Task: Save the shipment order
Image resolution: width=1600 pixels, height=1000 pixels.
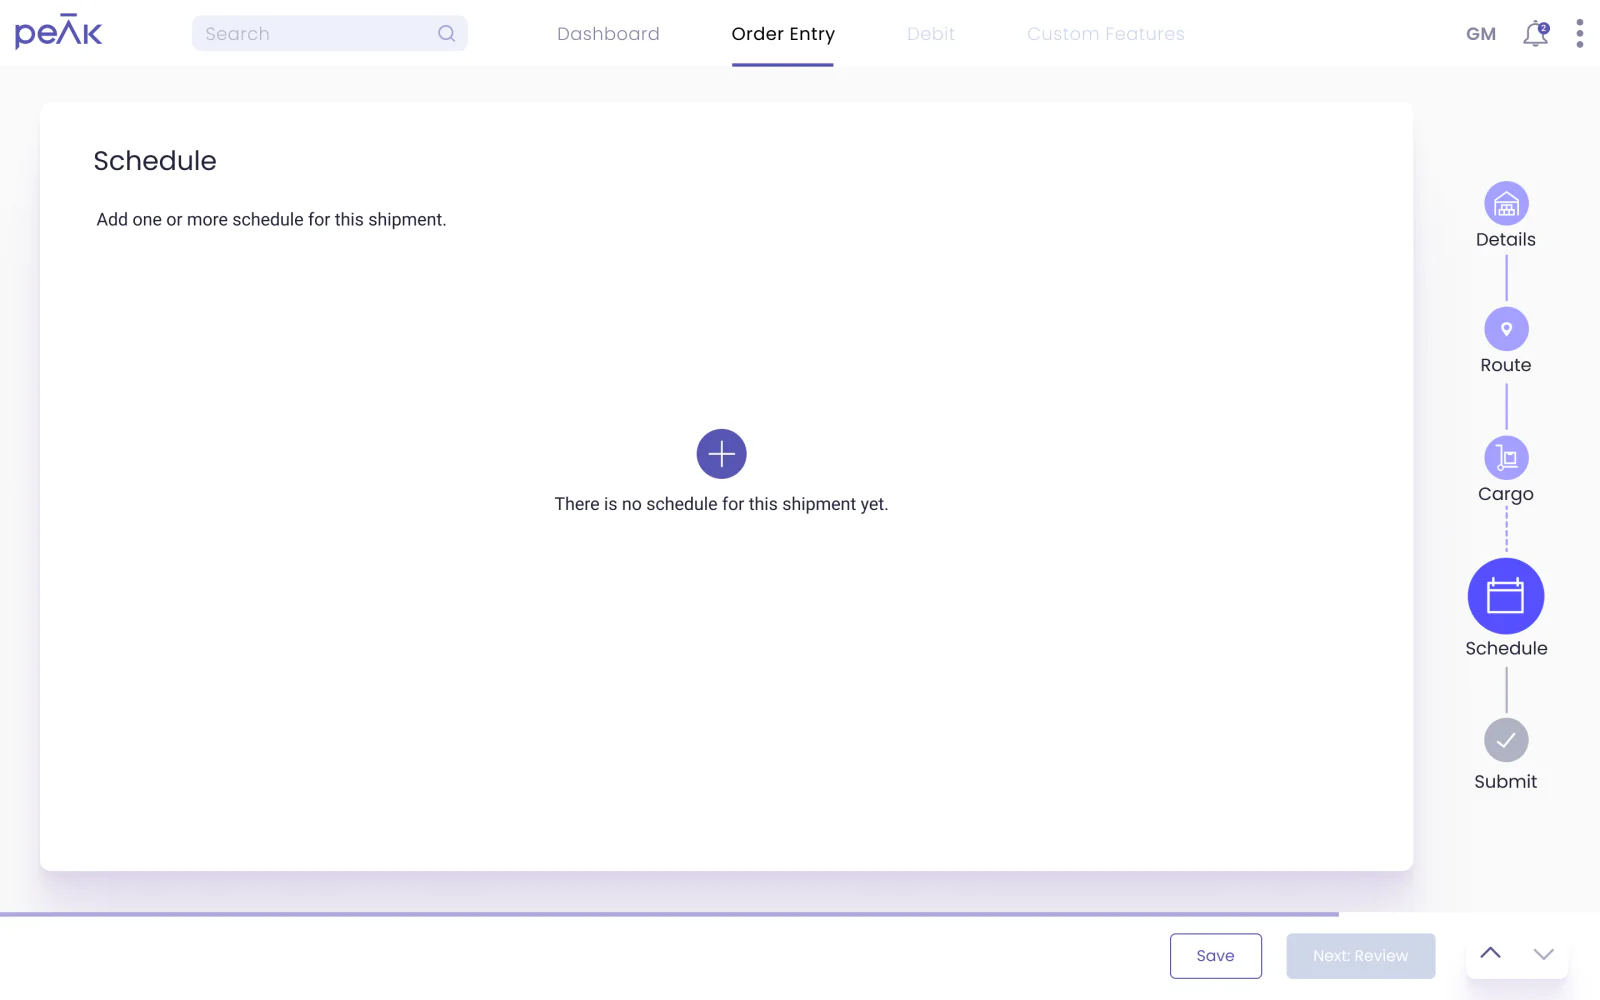Action: (1216, 956)
